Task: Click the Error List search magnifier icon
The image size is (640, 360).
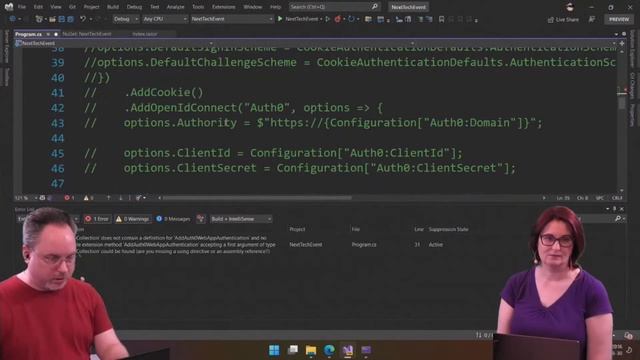Action: pos(618,219)
